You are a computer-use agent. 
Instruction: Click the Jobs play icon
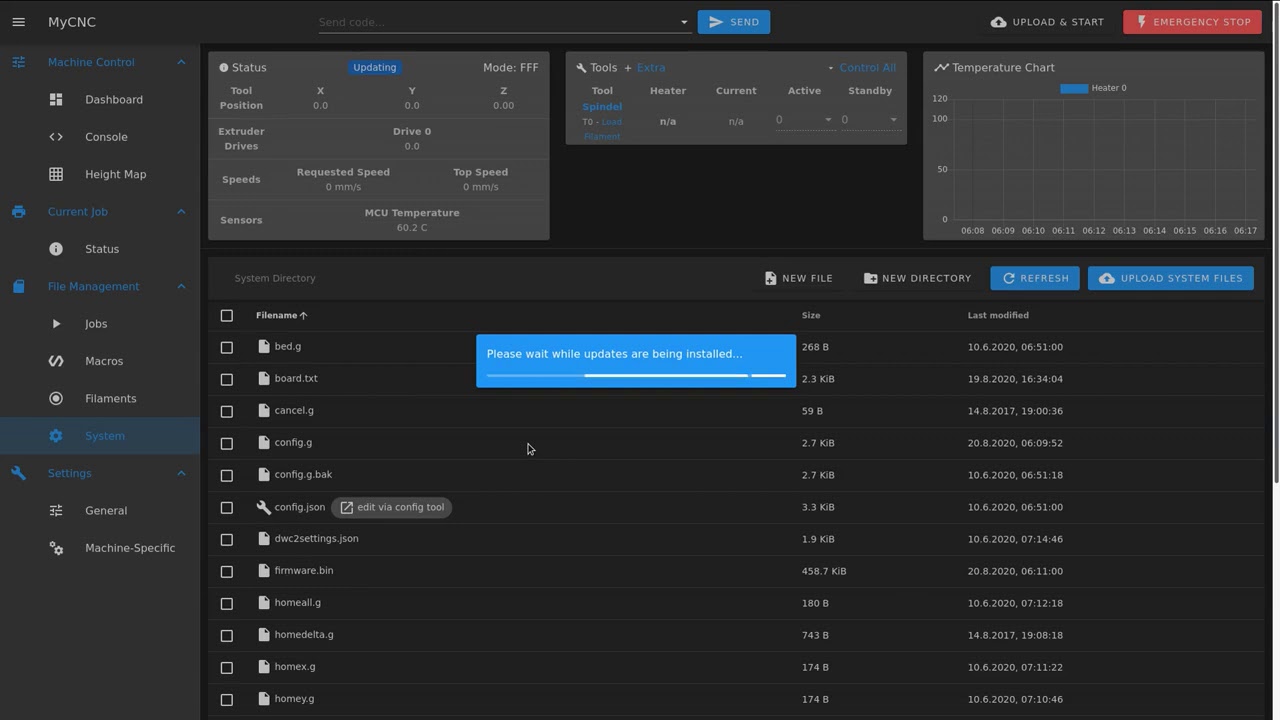56,324
